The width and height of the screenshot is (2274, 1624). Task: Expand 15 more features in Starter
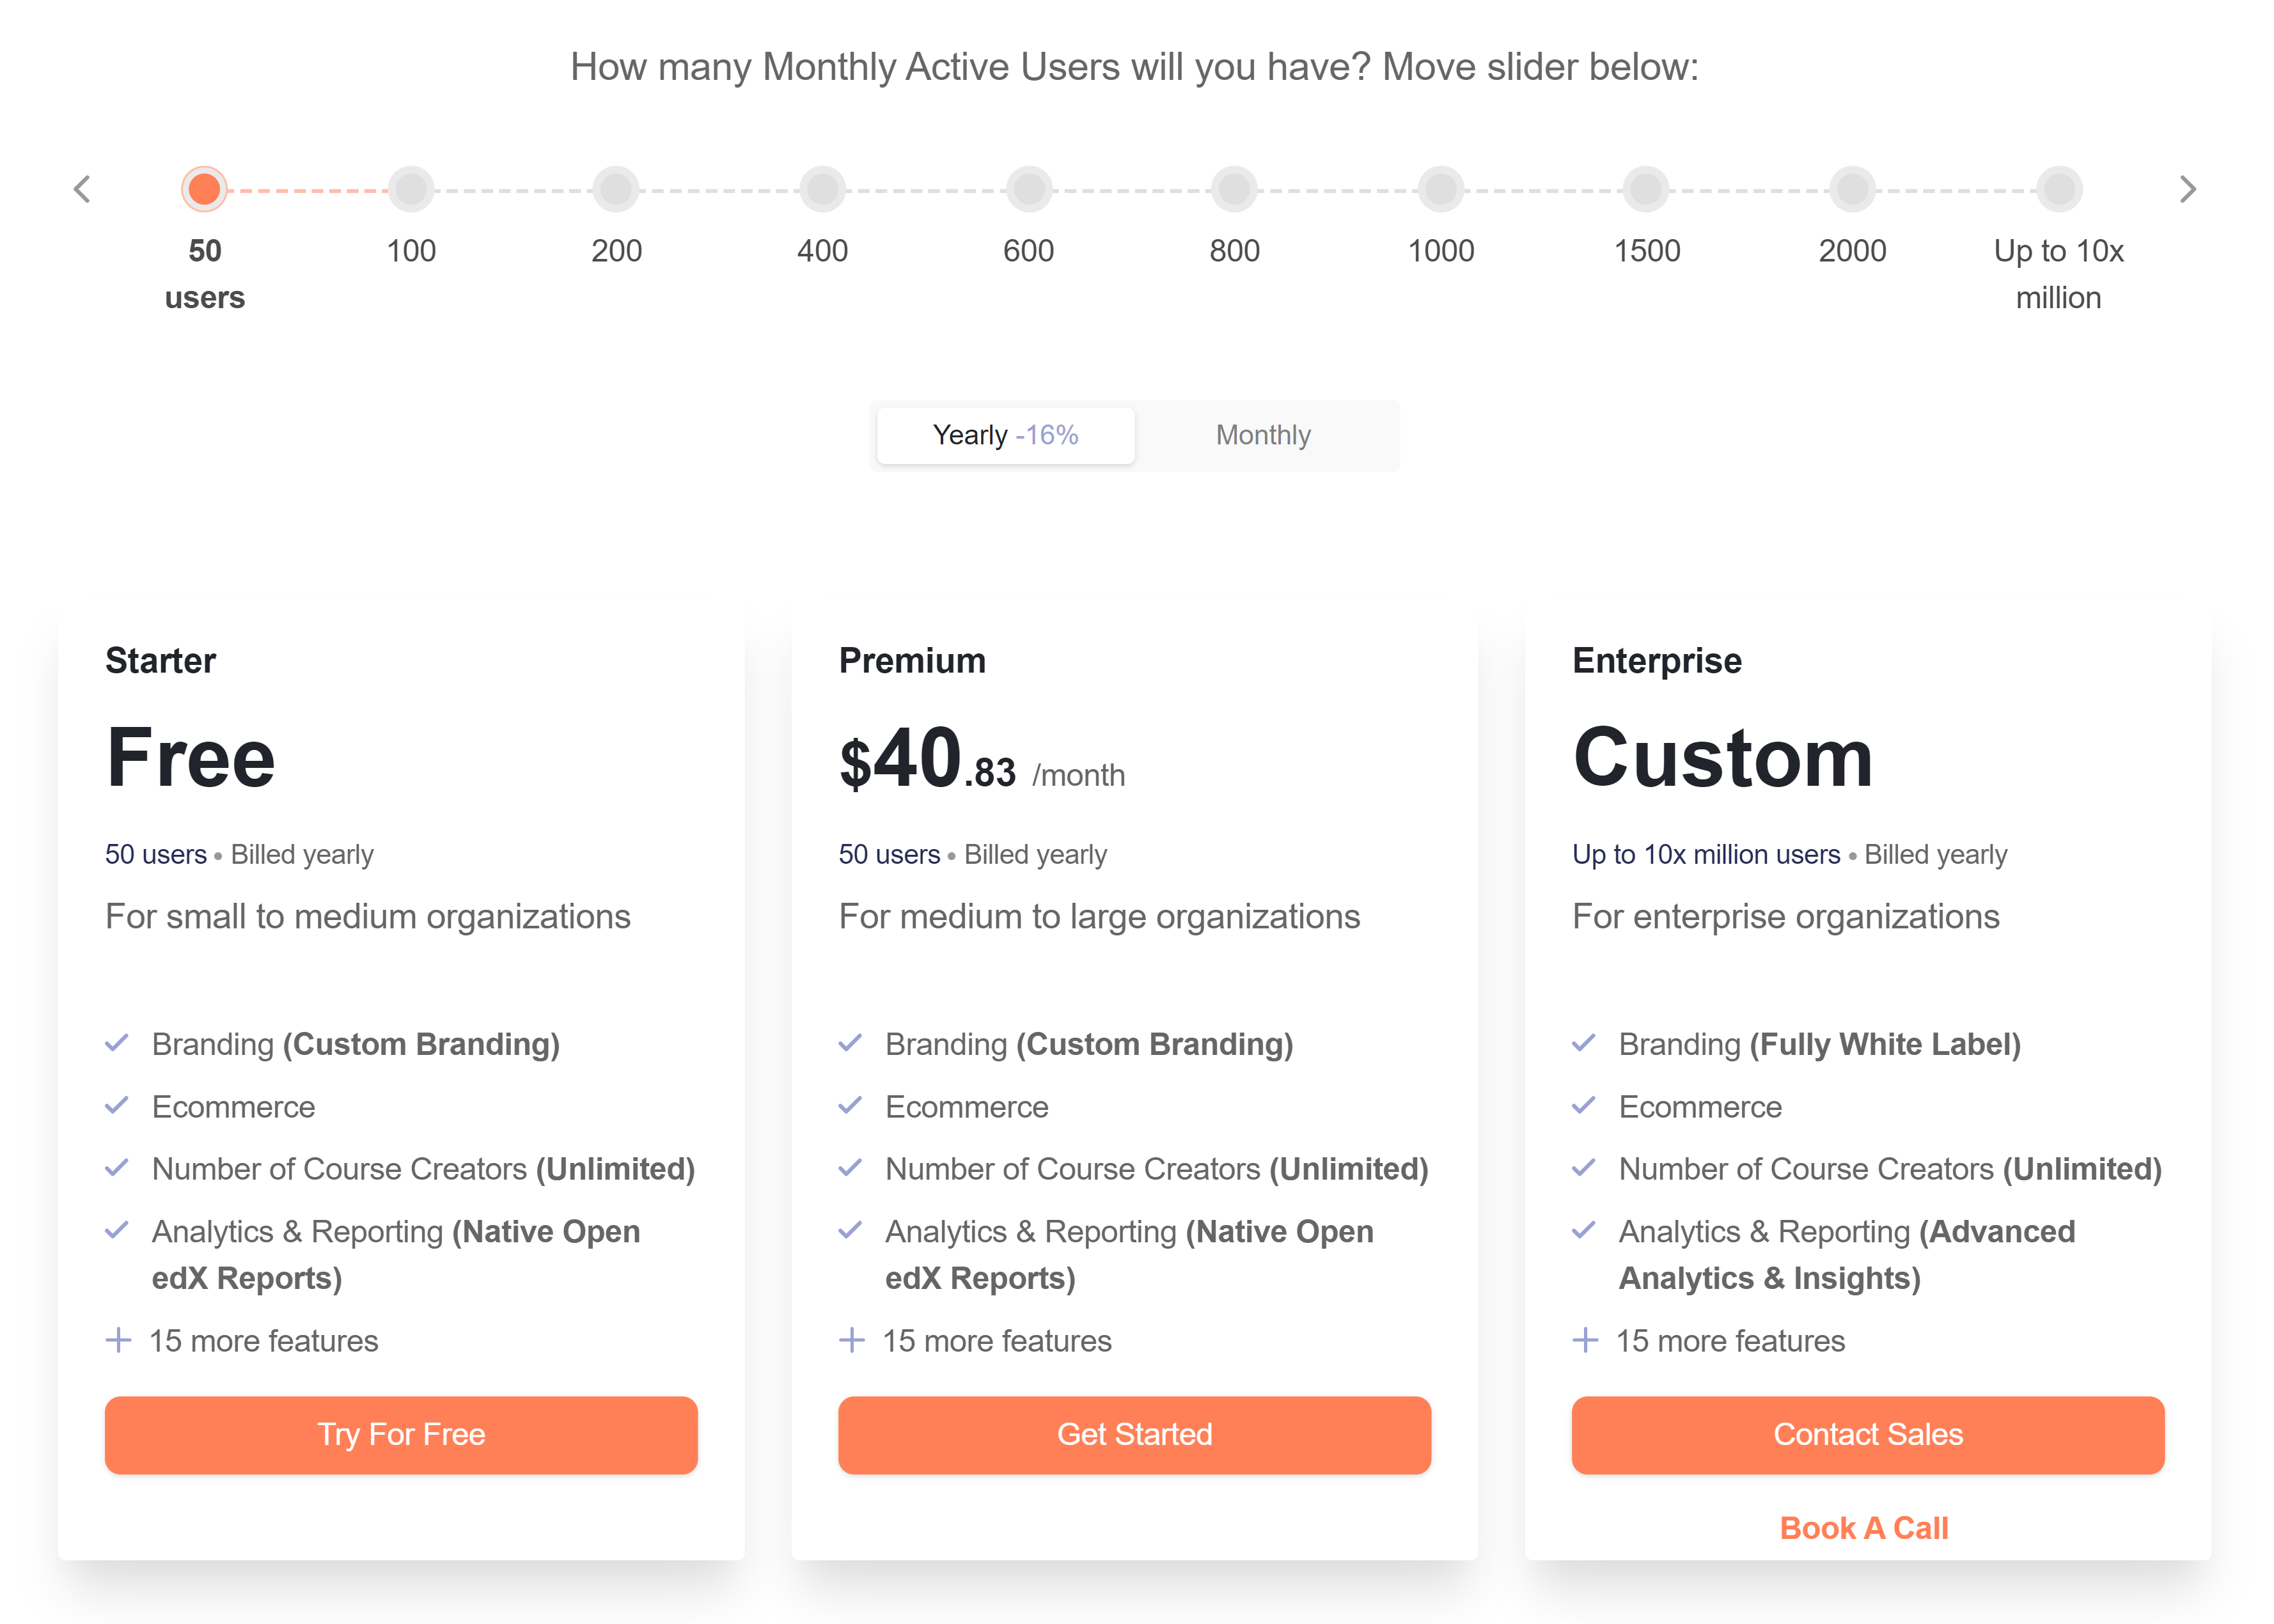[x=263, y=1341]
